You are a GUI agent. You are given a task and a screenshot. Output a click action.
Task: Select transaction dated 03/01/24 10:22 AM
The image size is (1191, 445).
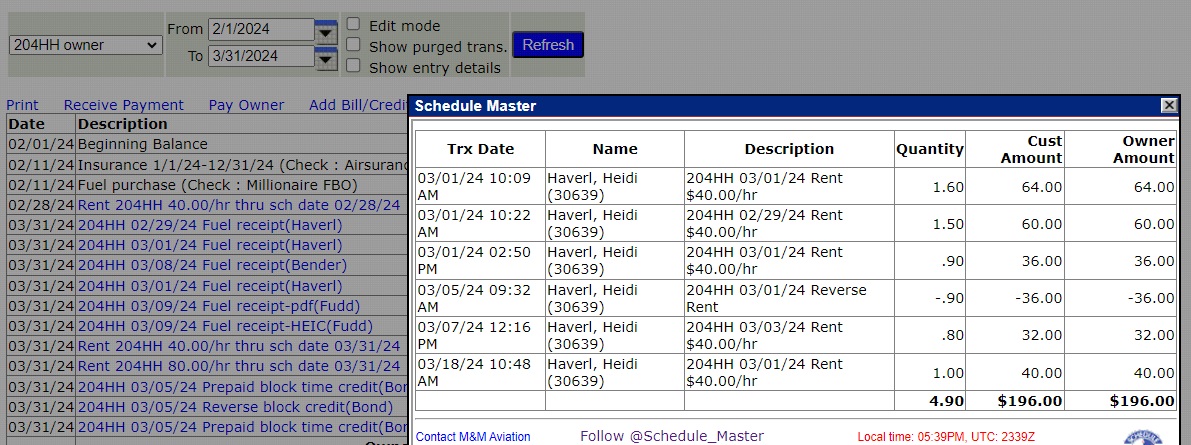[480, 223]
